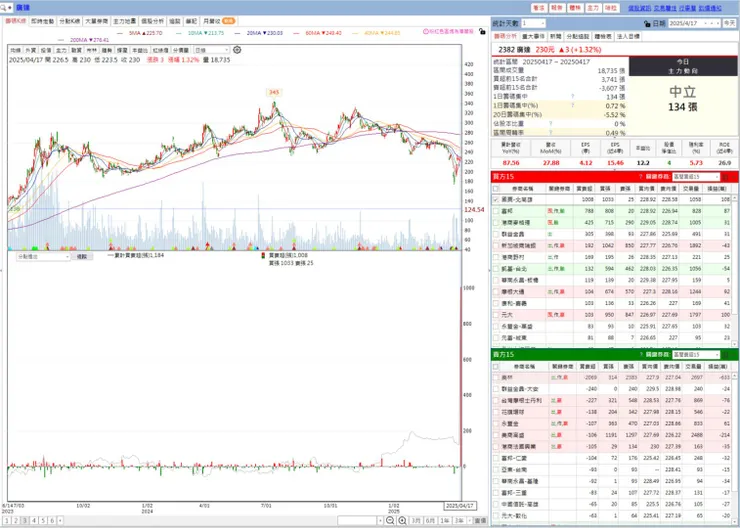
Task: Click the search magnifier icon at top left
Action: click(x=3, y=8)
